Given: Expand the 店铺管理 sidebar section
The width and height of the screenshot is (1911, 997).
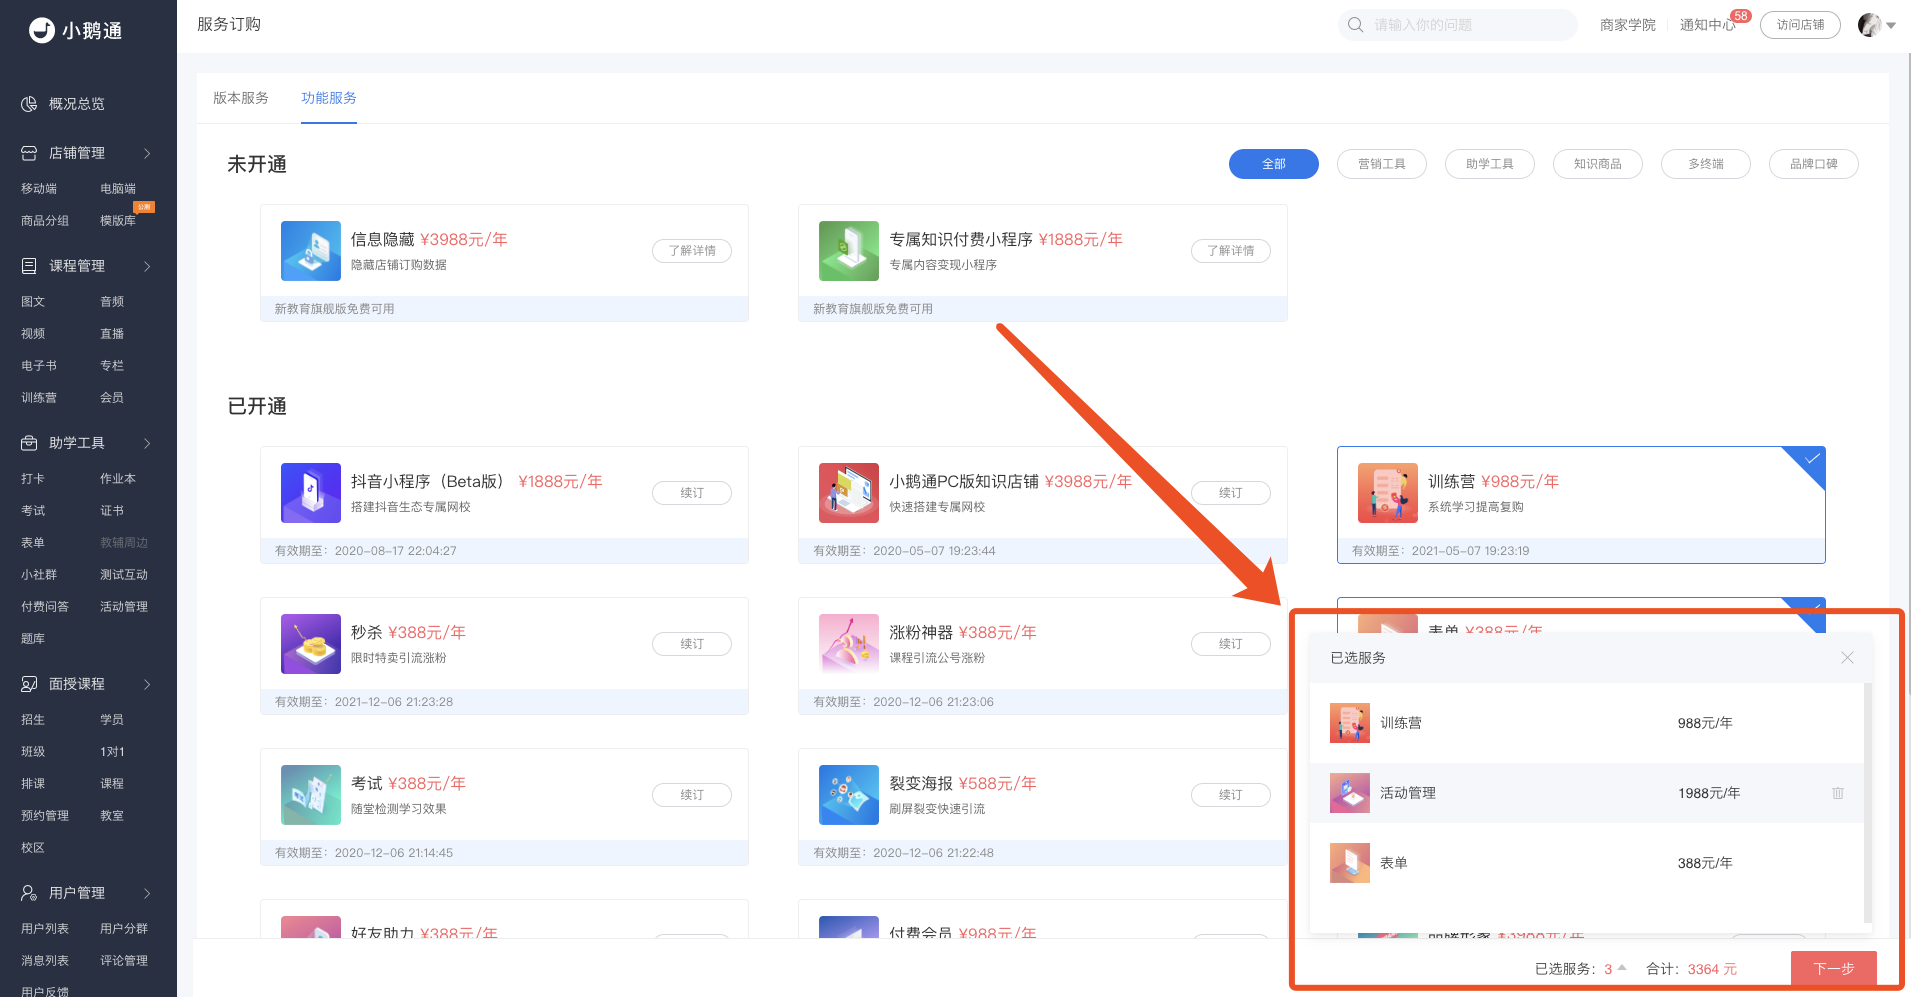Looking at the screenshot, I should pos(147,153).
